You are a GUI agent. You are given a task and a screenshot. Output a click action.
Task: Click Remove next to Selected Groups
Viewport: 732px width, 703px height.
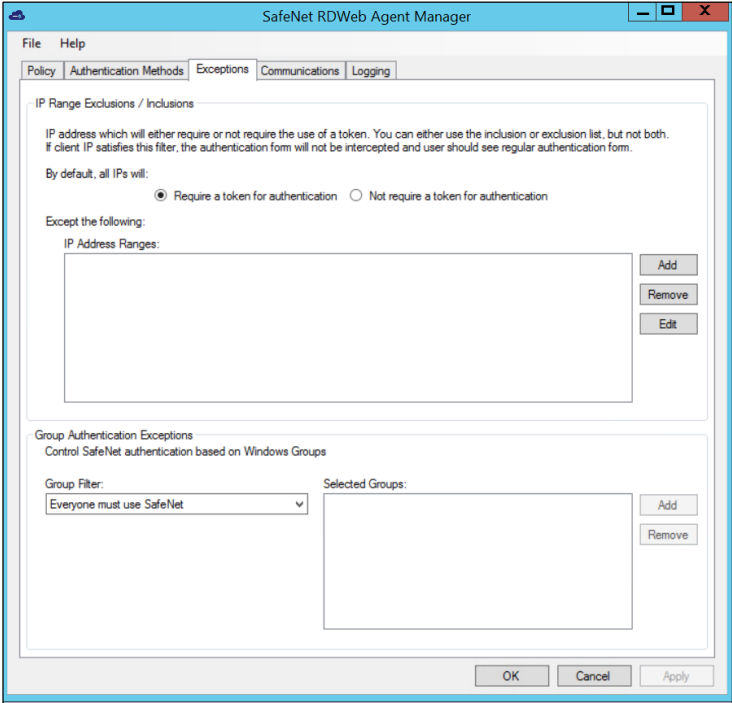click(x=669, y=535)
